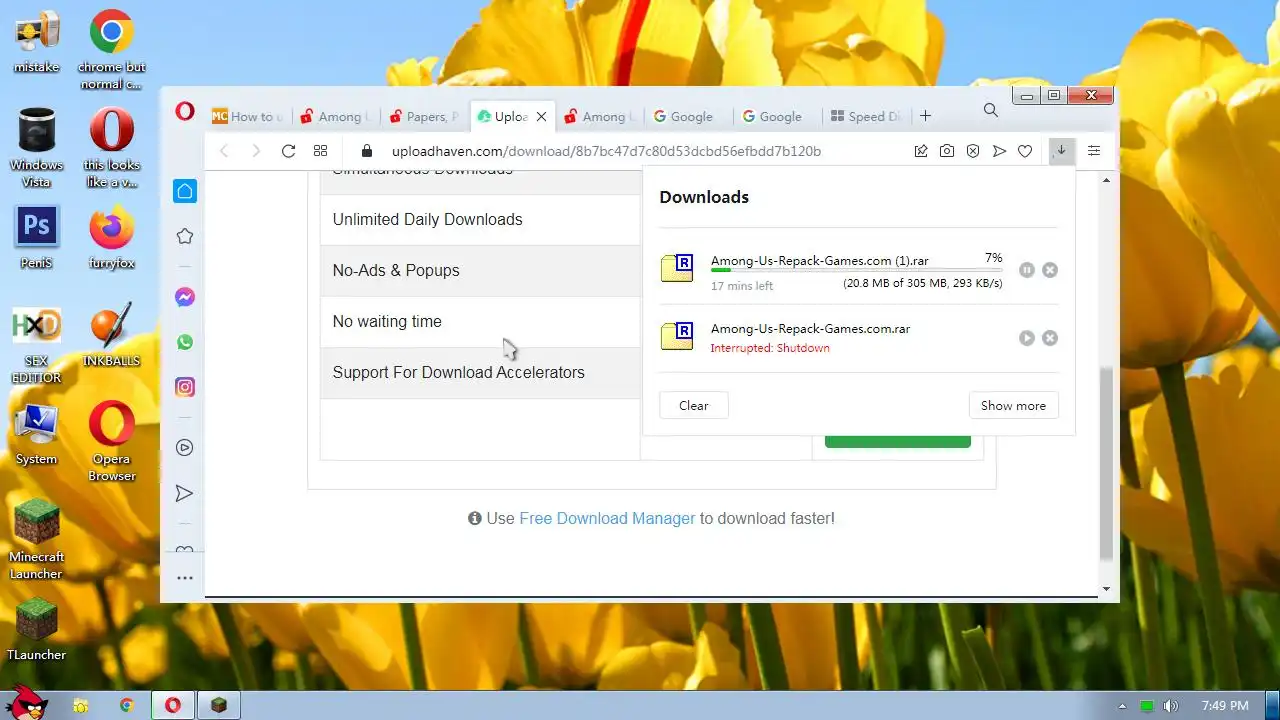1280x720 pixels.
Task: Click 'No-Ads & Popups' row
Action: [480, 270]
